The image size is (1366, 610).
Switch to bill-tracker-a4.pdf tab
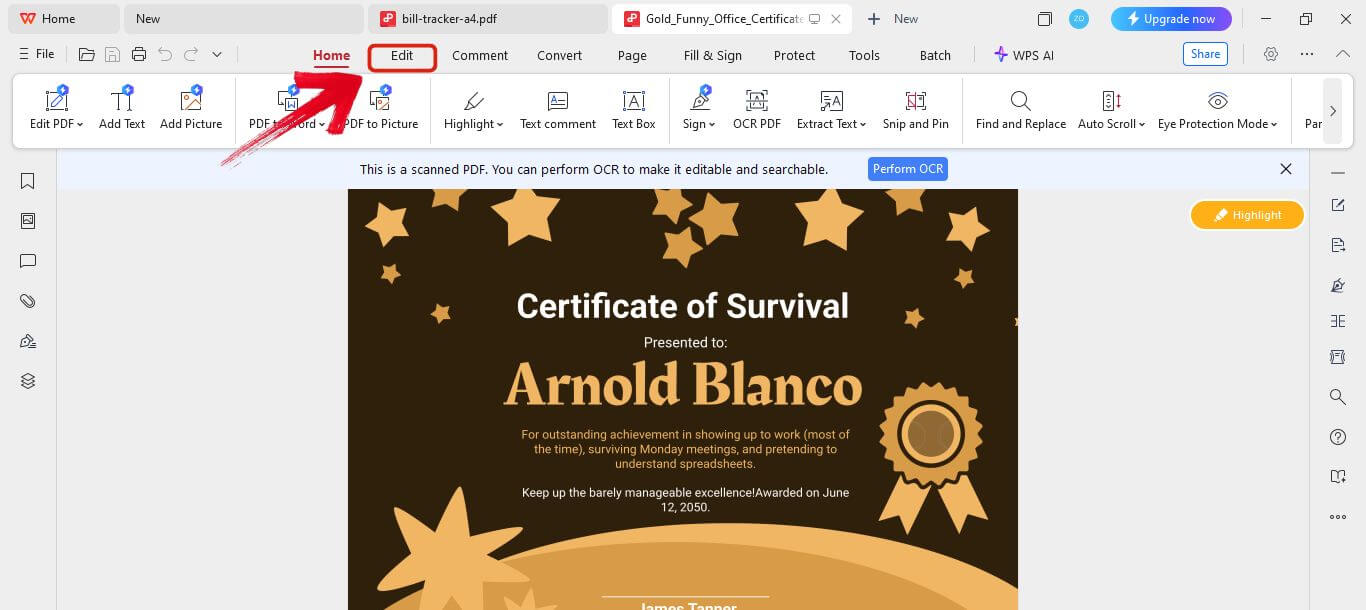pos(488,19)
